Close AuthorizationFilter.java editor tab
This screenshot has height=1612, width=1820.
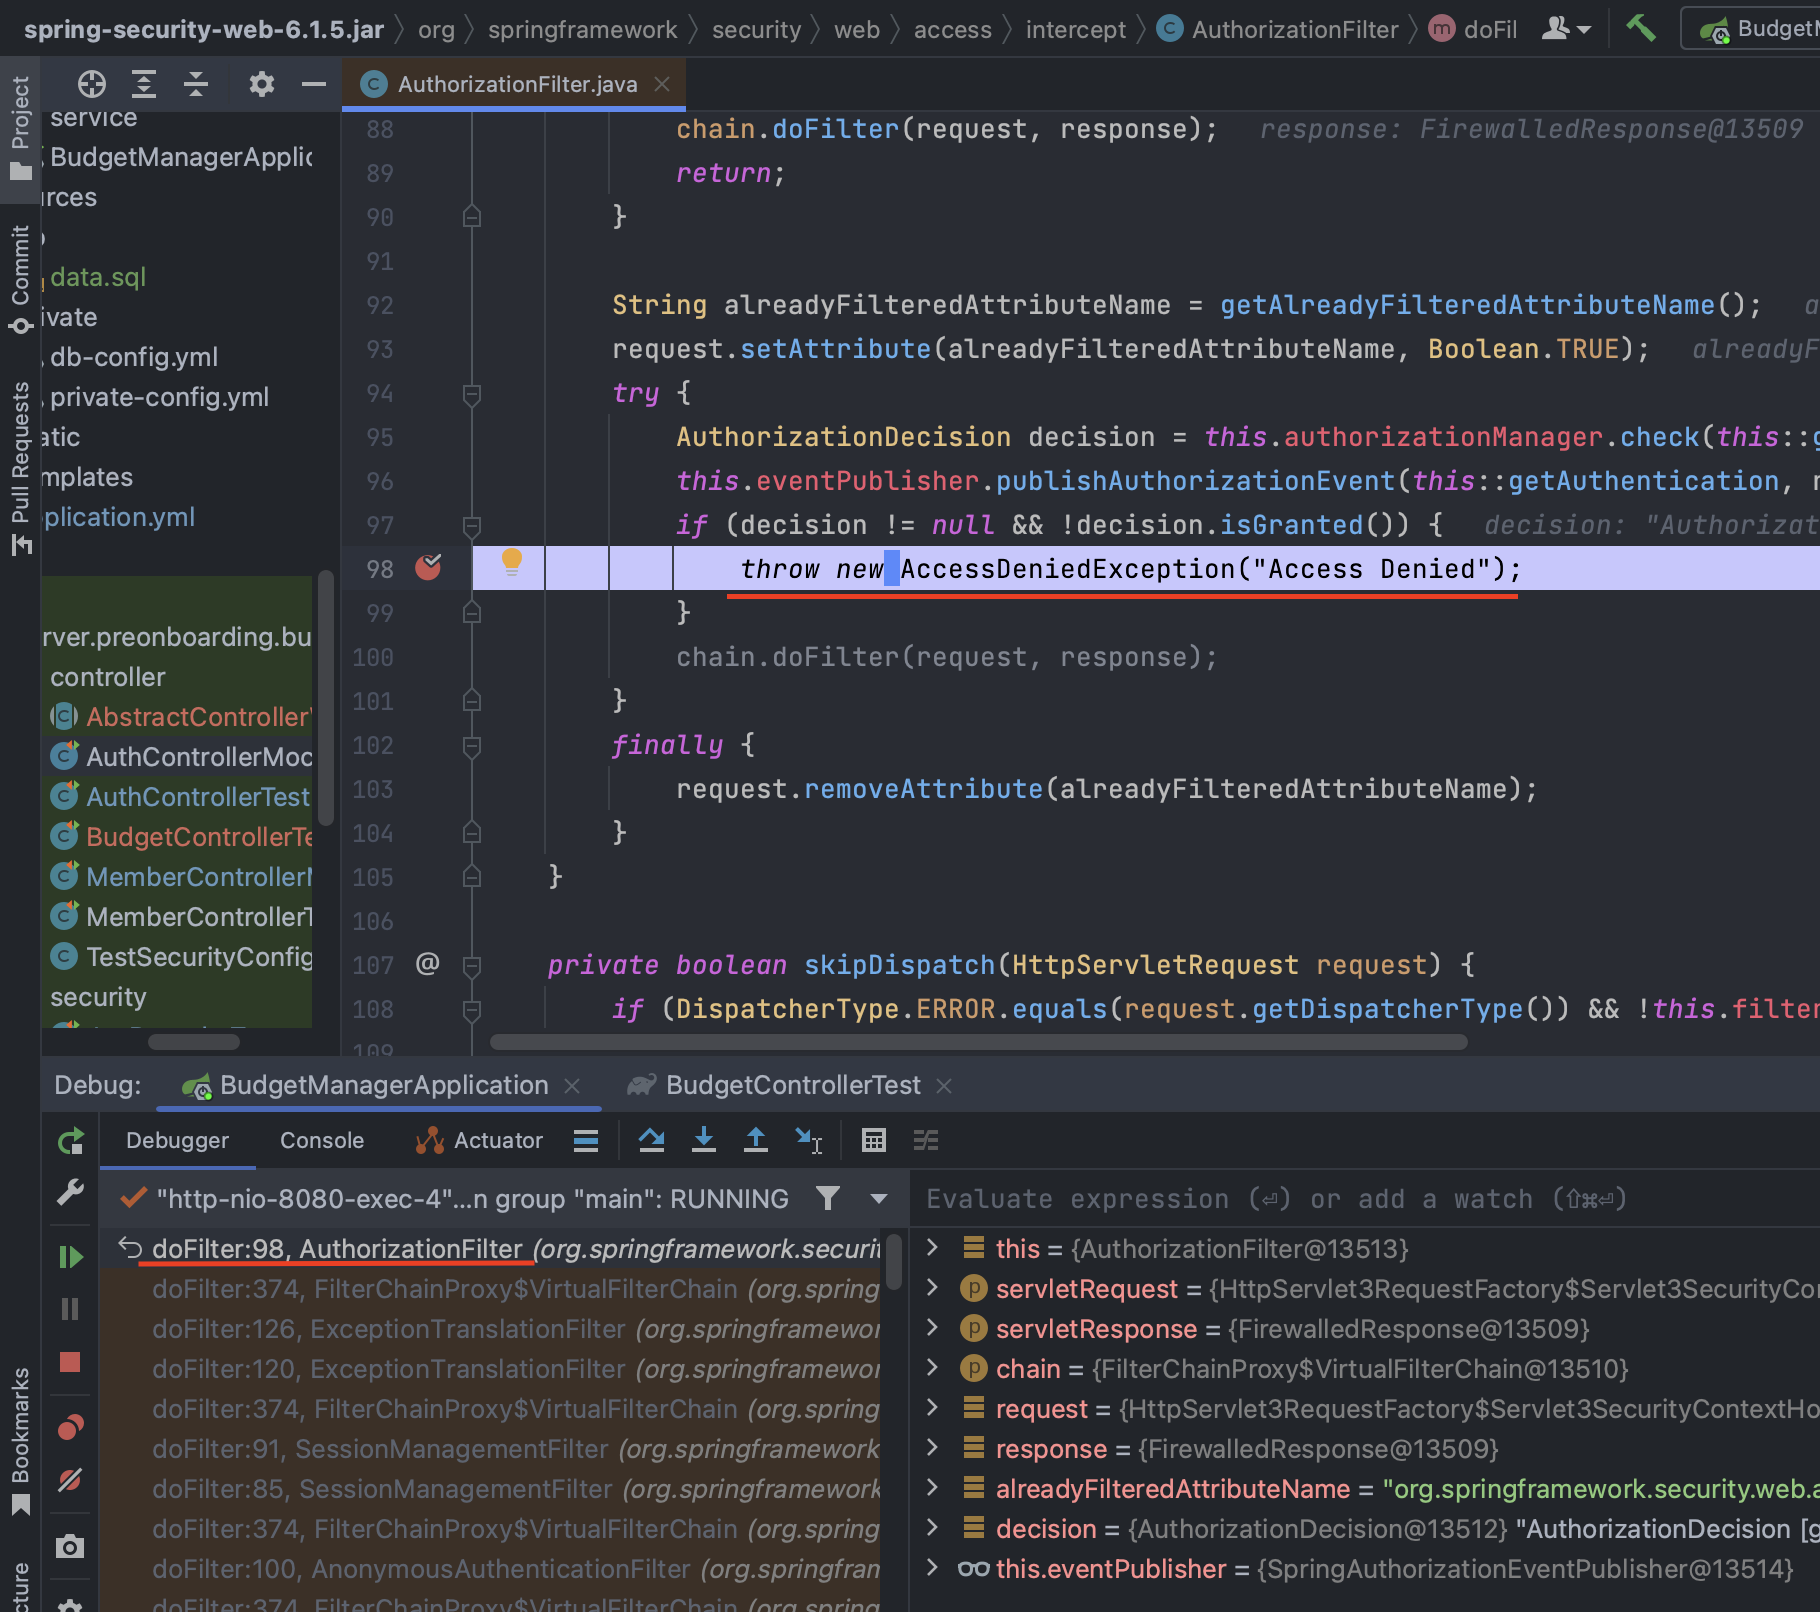click(662, 84)
